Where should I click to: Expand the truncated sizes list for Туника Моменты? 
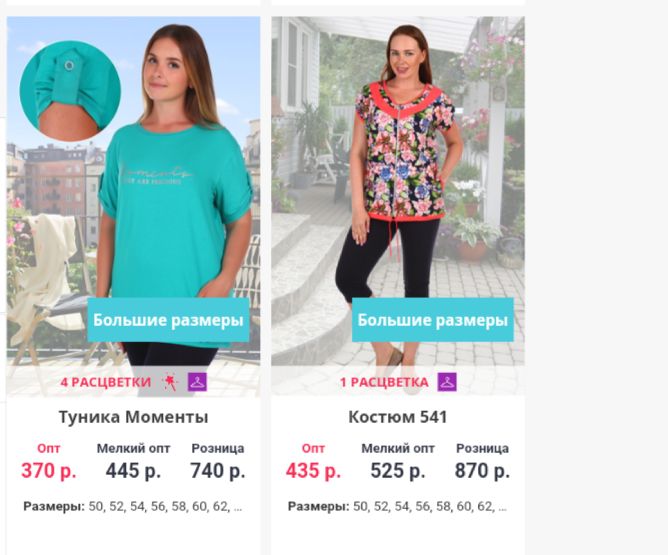238,507
